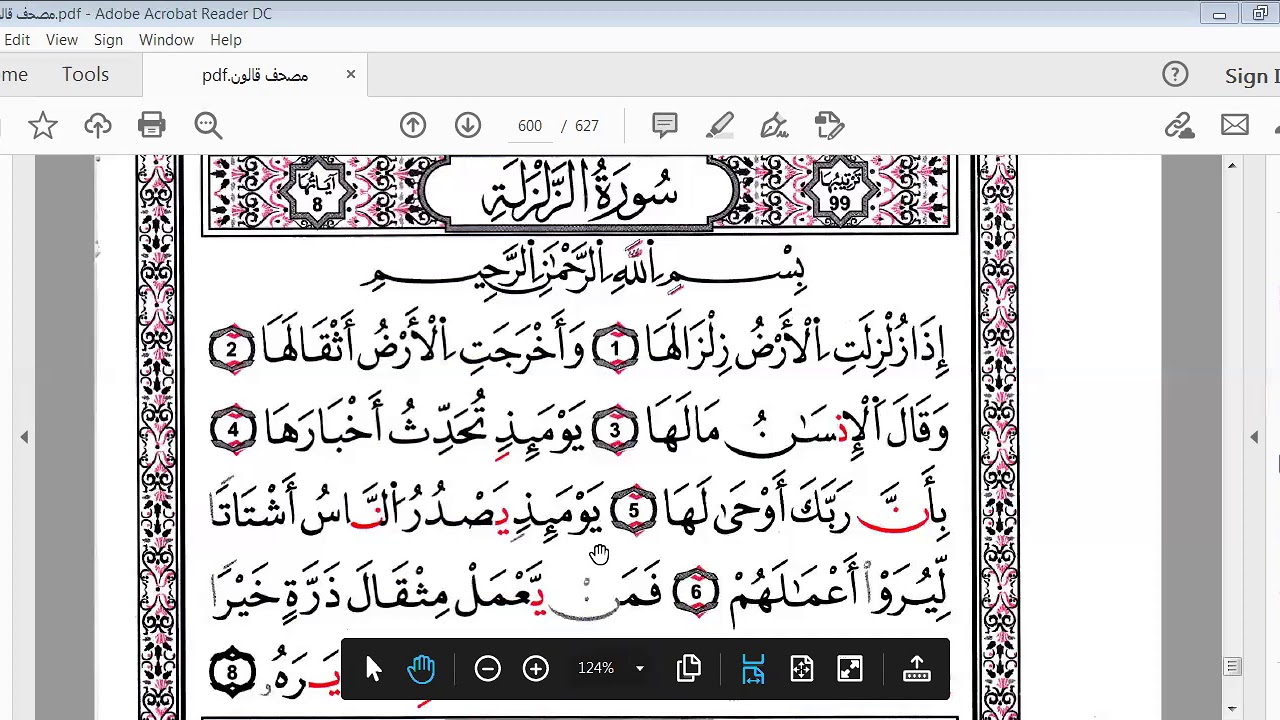Bookmark the file with the star icon
This screenshot has height=720, width=1280.
point(42,126)
